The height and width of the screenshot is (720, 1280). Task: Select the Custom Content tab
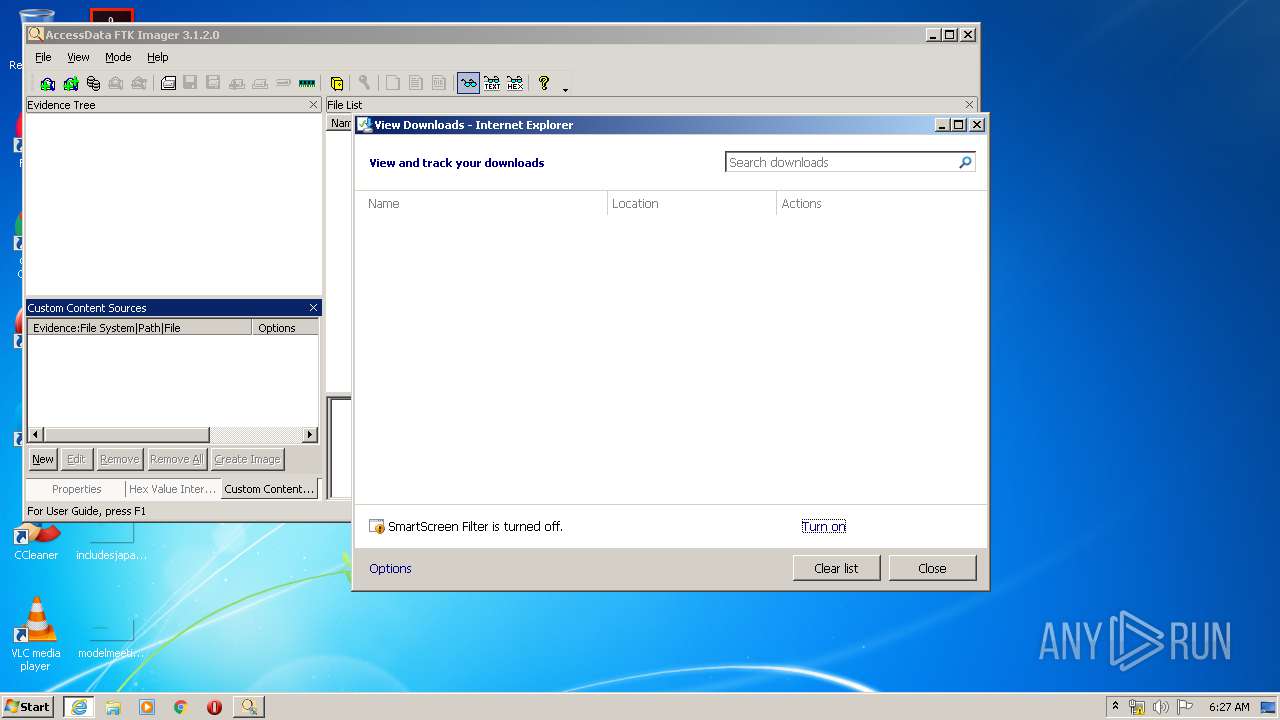pos(269,489)
